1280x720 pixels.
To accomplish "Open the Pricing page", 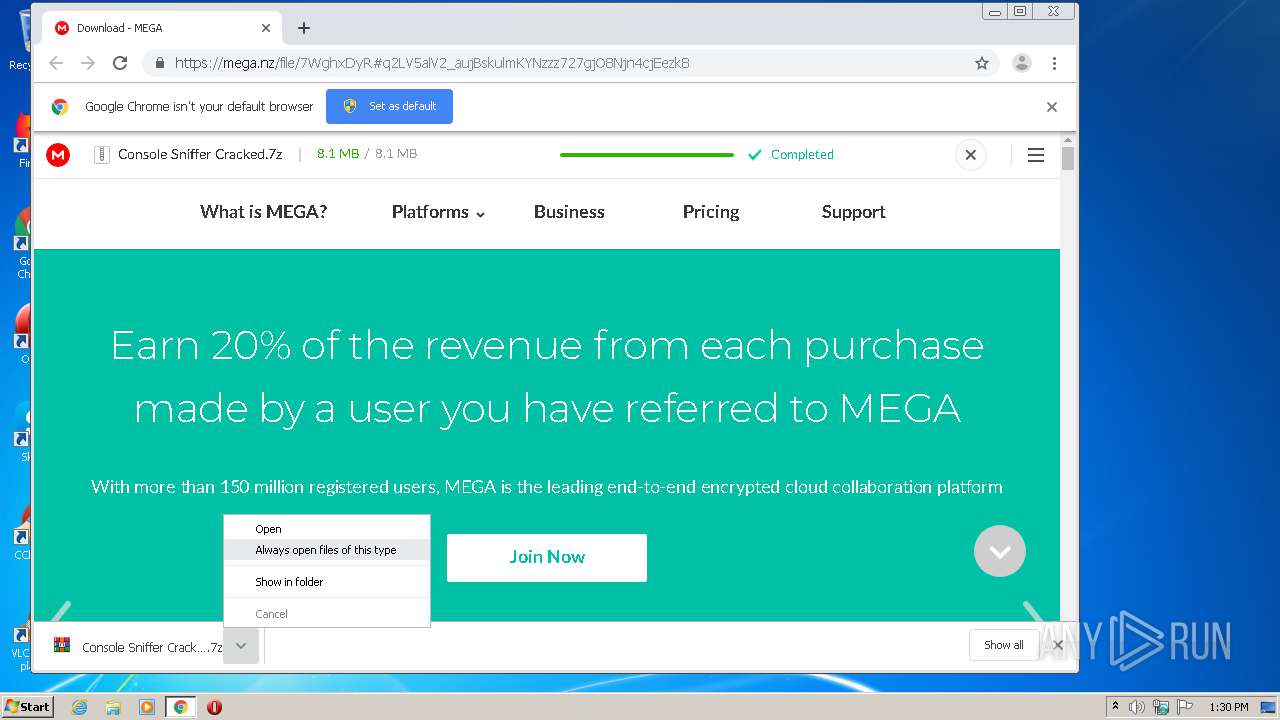I will (711, 212).
